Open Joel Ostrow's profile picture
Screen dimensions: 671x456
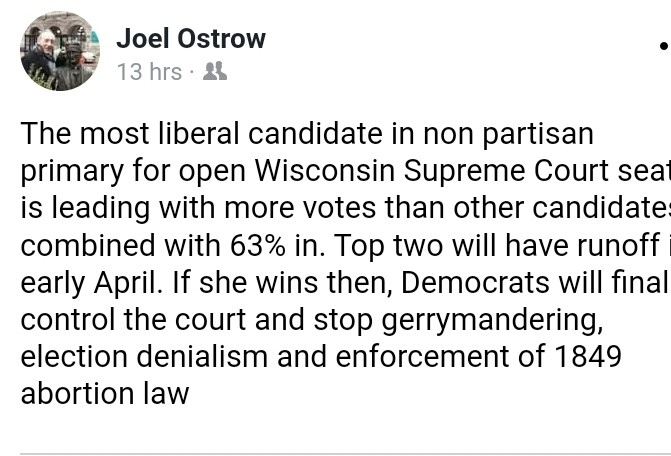[60, 51]
